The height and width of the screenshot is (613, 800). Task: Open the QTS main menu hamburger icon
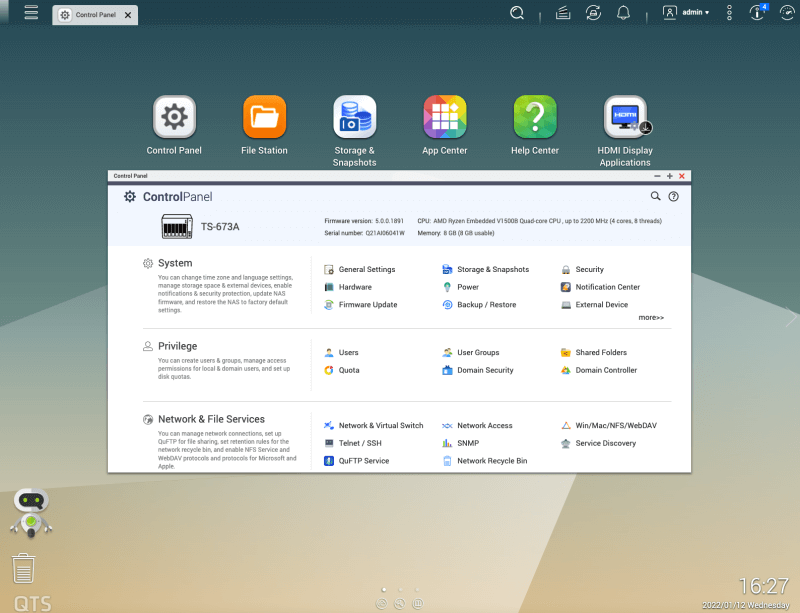[x=31, y=12]
